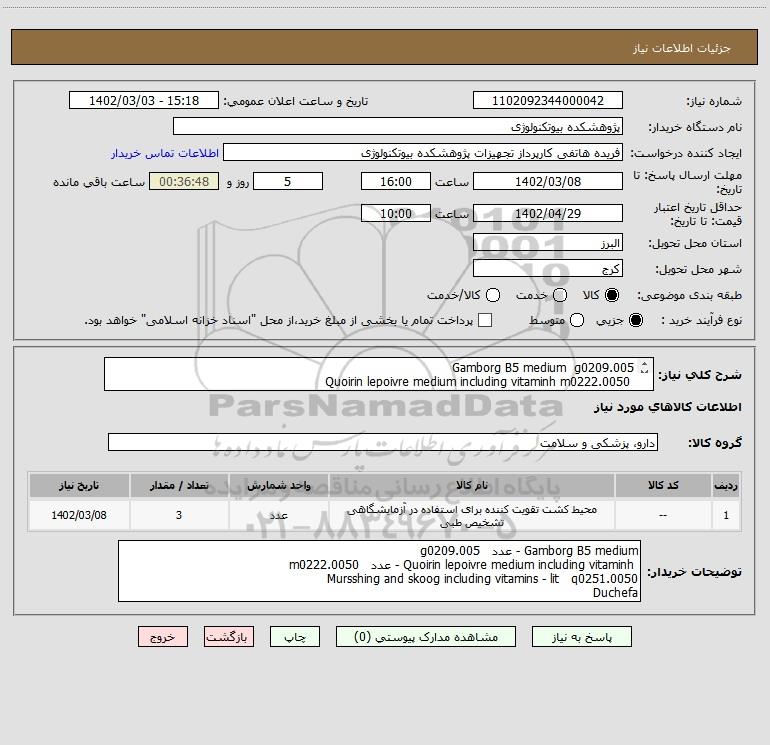
Task: Select the خدمت radio button
Action: pos(560,295)
